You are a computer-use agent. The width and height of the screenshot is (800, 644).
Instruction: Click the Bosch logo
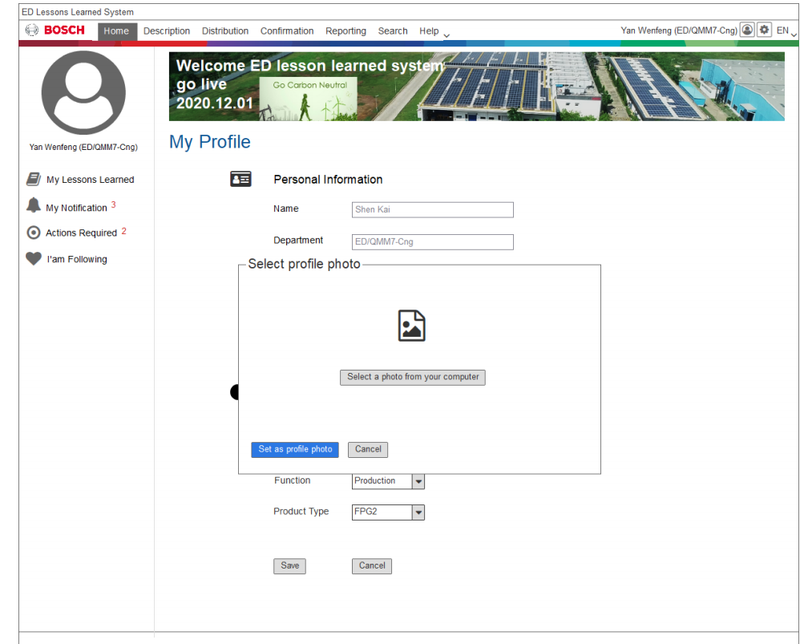coord(55,30)
